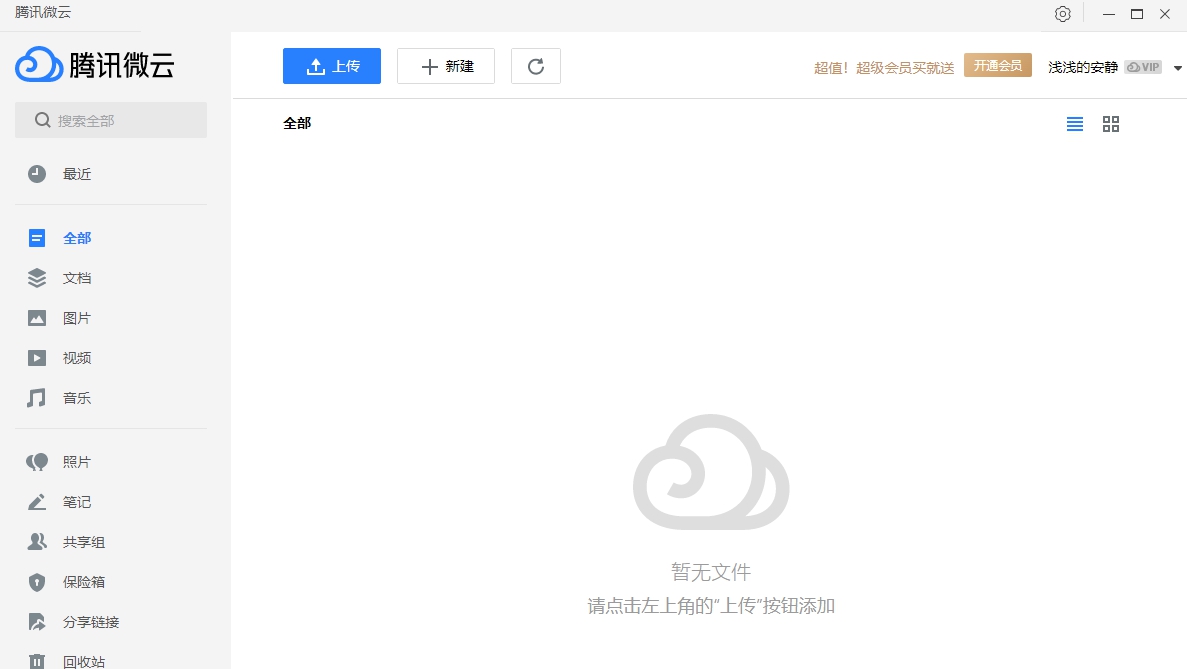Click the VIP badge next to username
The height and width of the screenshot is (669, 1187).
click(1142, 67)
